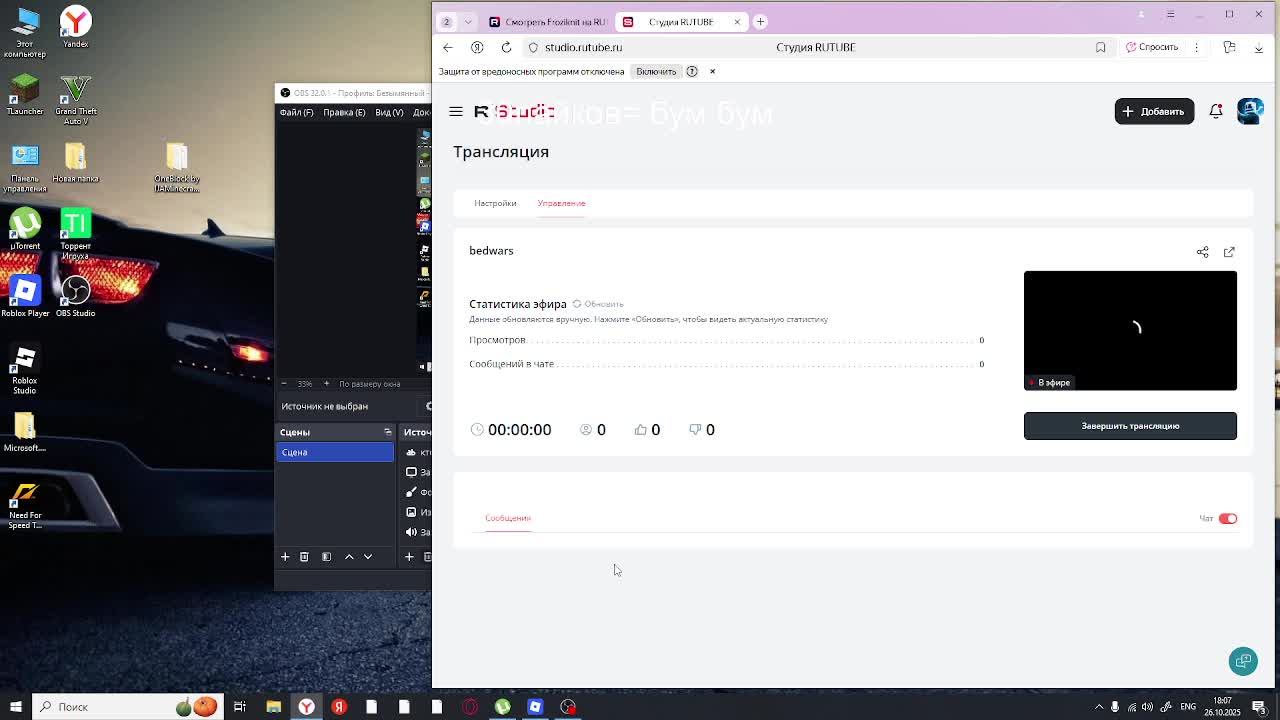Move the scene down in OBS
The image size is (1280, 720).
pyautogui.click(x=368, y=557)
